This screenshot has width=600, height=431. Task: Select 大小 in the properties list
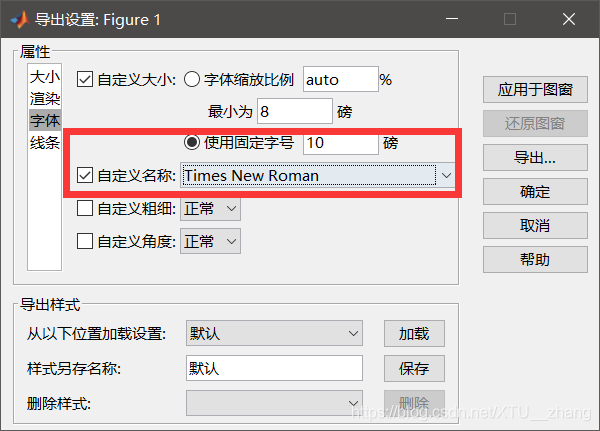45,77
